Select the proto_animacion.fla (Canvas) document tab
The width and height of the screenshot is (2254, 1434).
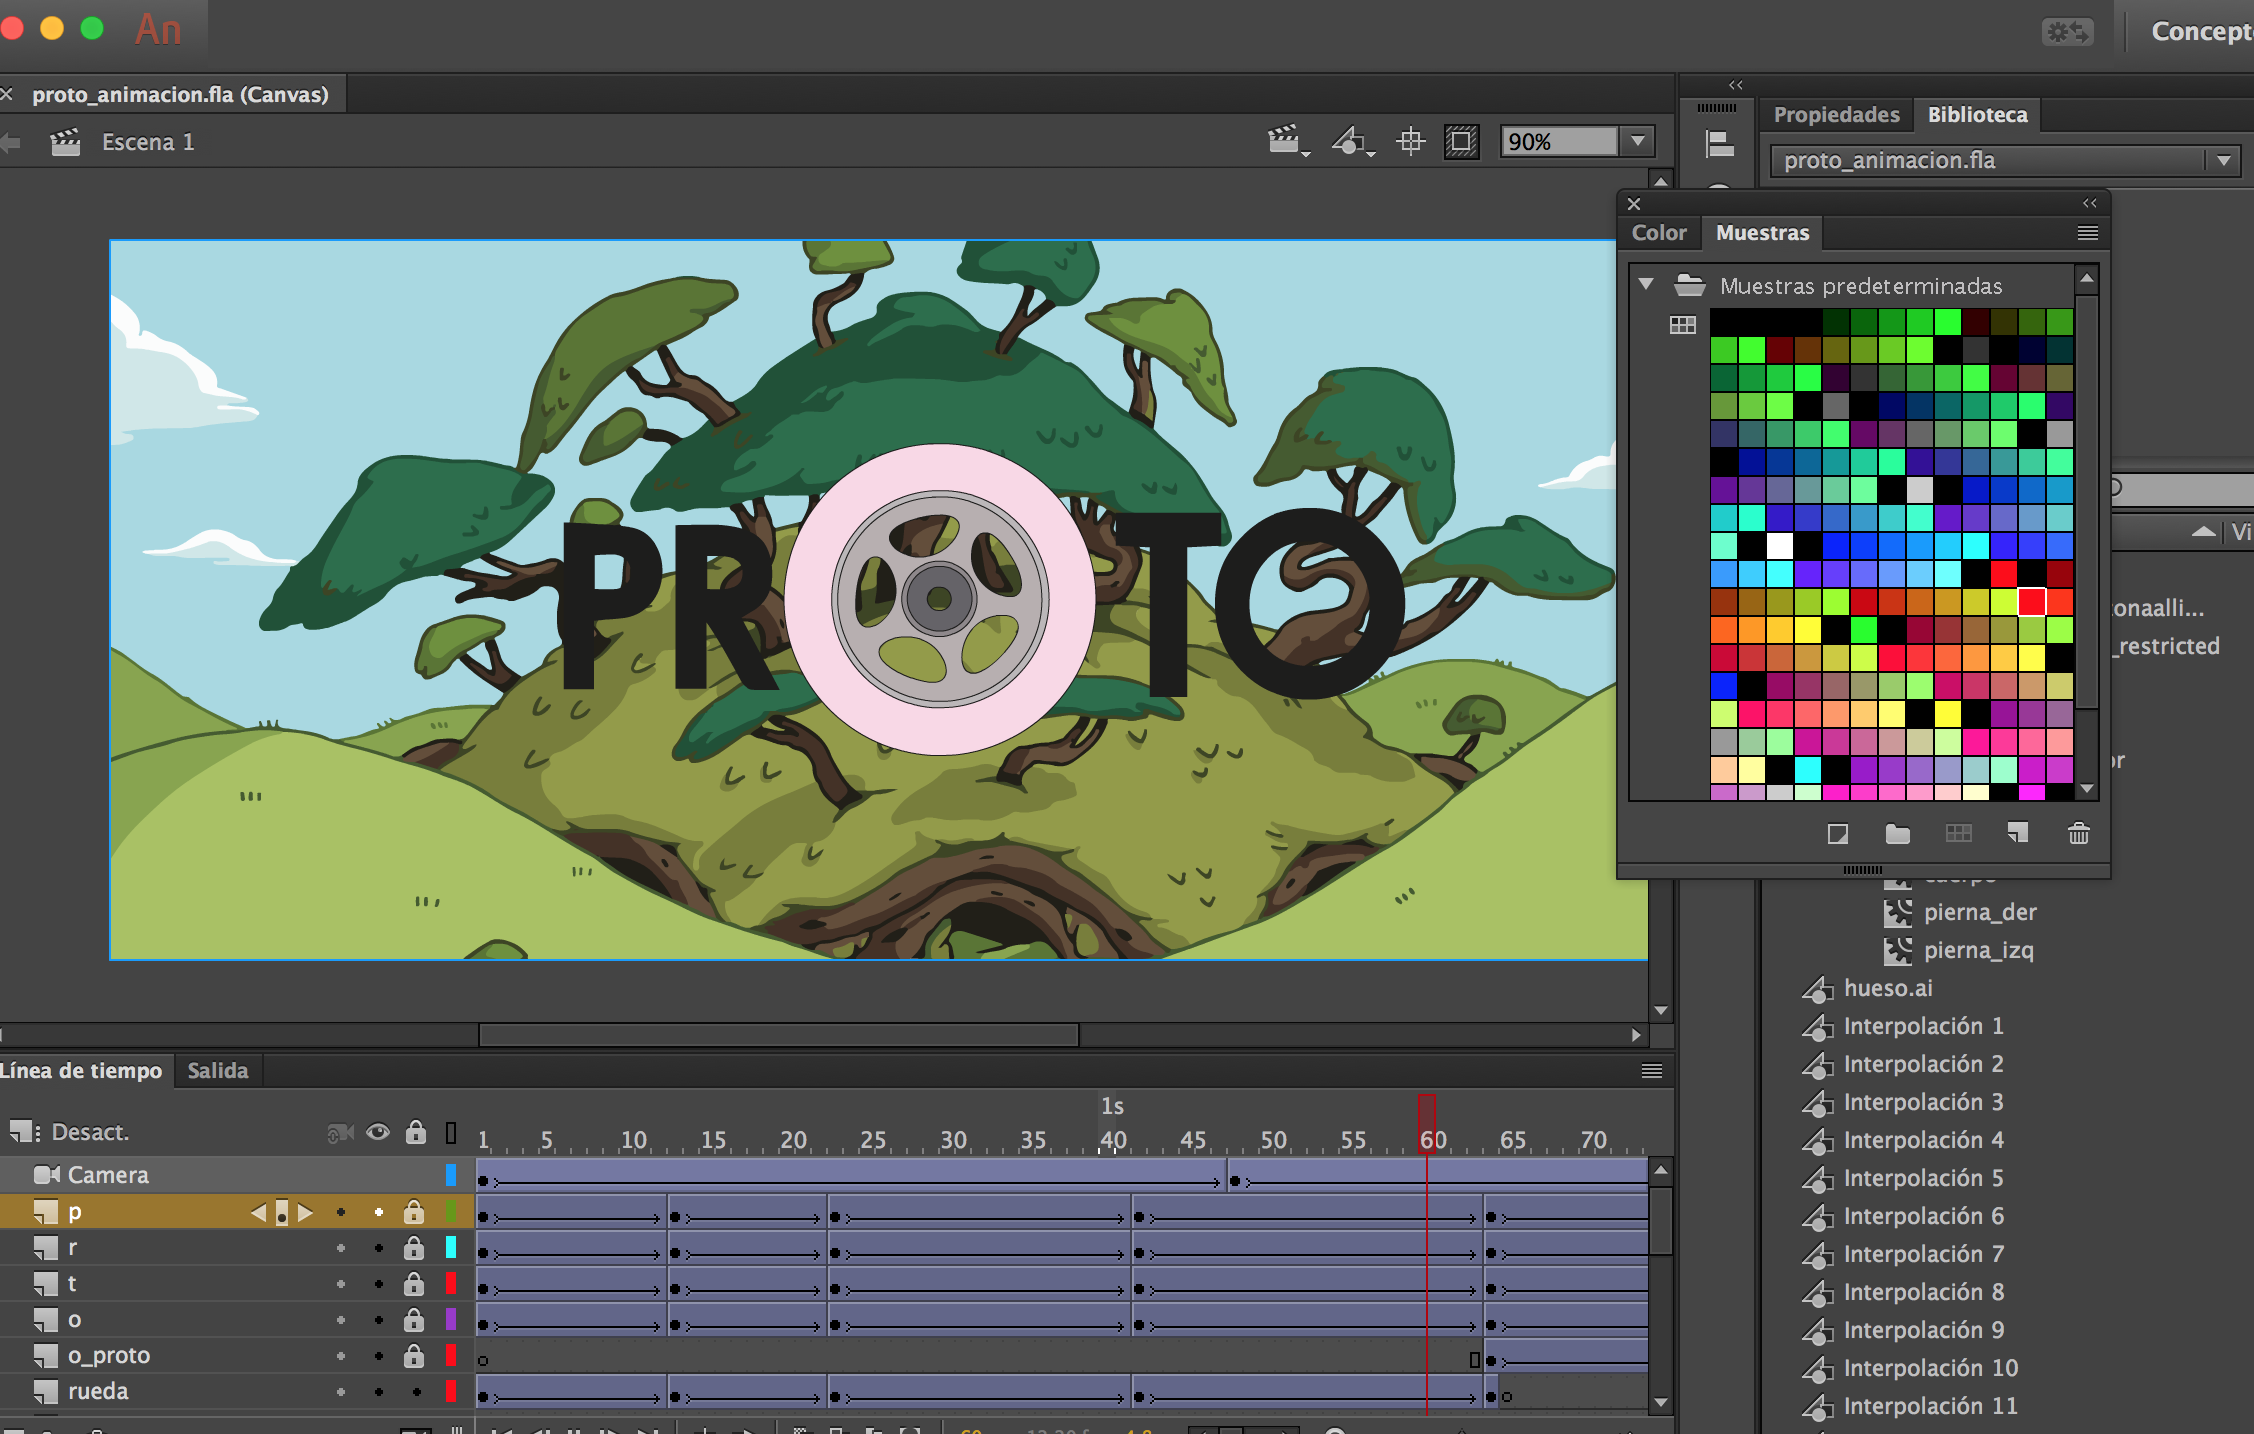pyautogui.click(x=180, y=95)
